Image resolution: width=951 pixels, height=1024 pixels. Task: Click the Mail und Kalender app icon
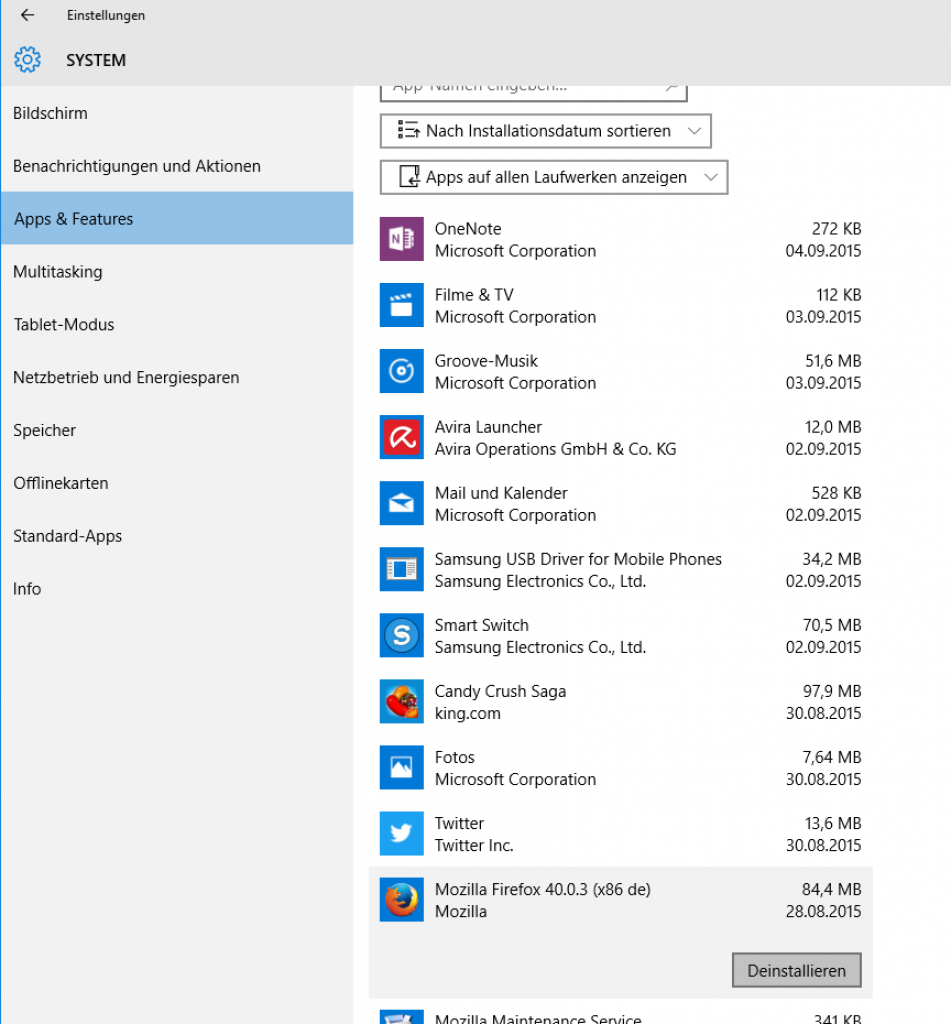tap(402, 503)
